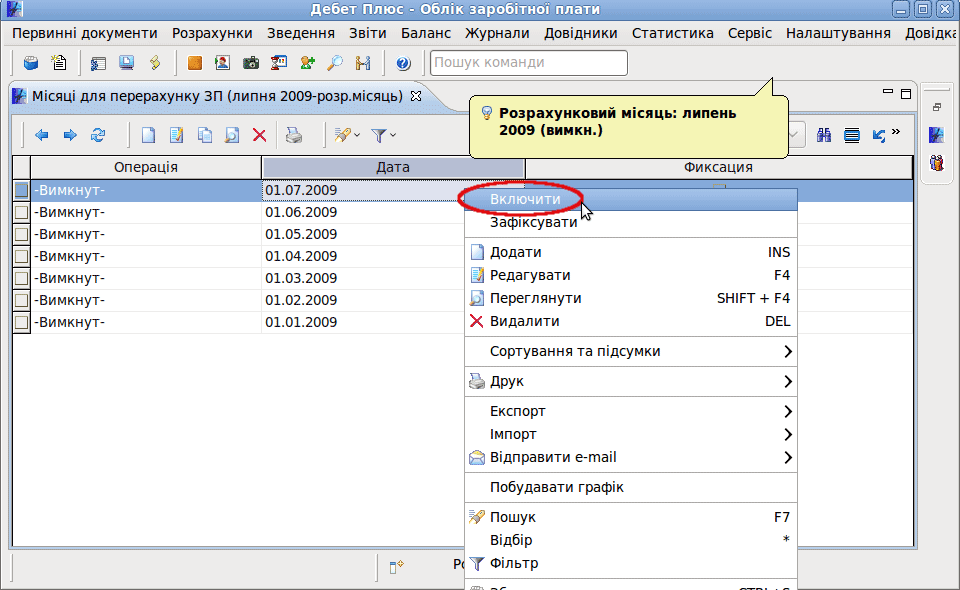Open the Розрахунки menu

click(x=212, y=33)
